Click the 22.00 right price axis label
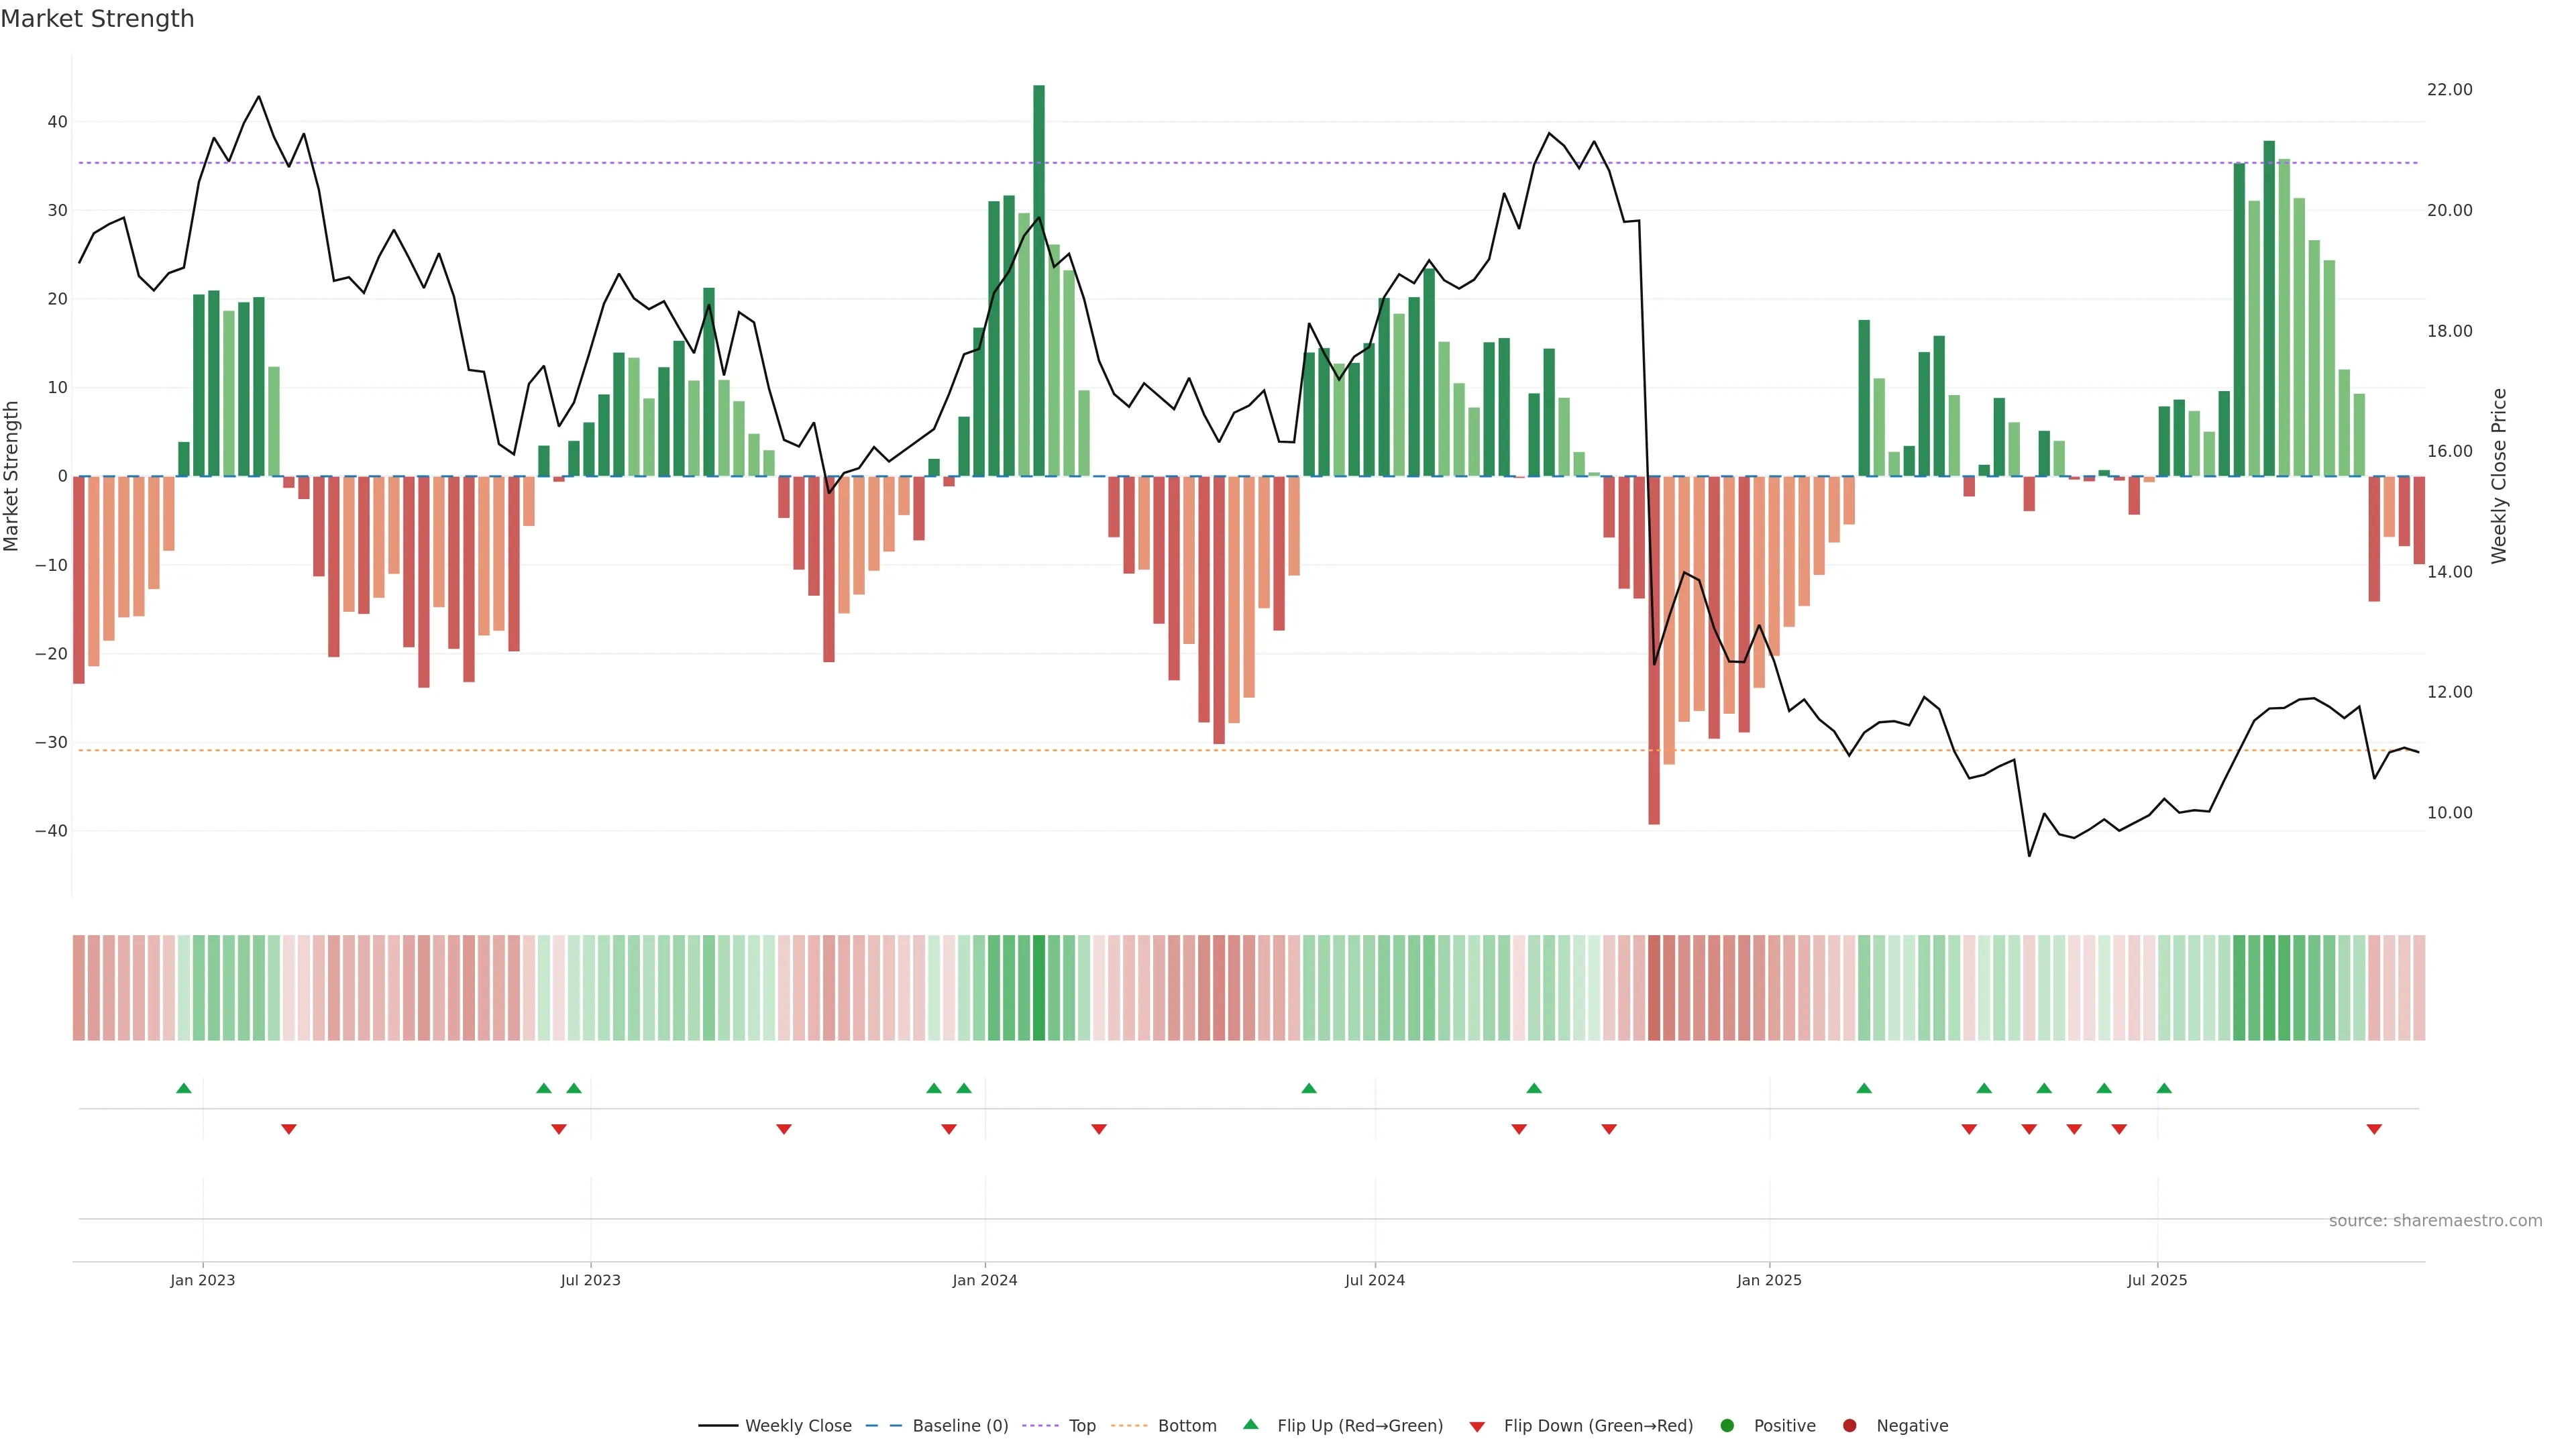This screenshot has width=2576, height=1449. coord(2449,90)
